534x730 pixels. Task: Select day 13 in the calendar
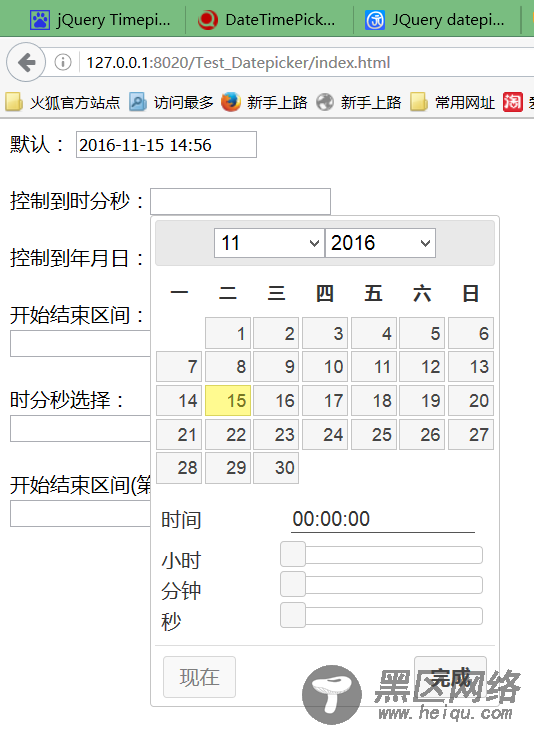click(x=471, y=366)
